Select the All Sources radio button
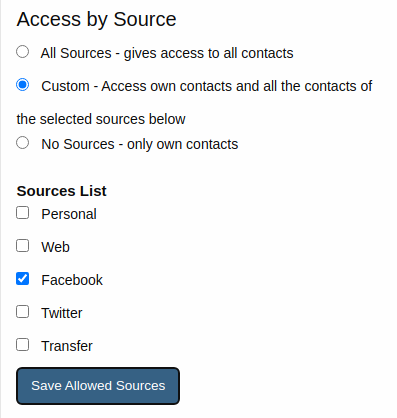397x418 pixels. click(23, 52)
